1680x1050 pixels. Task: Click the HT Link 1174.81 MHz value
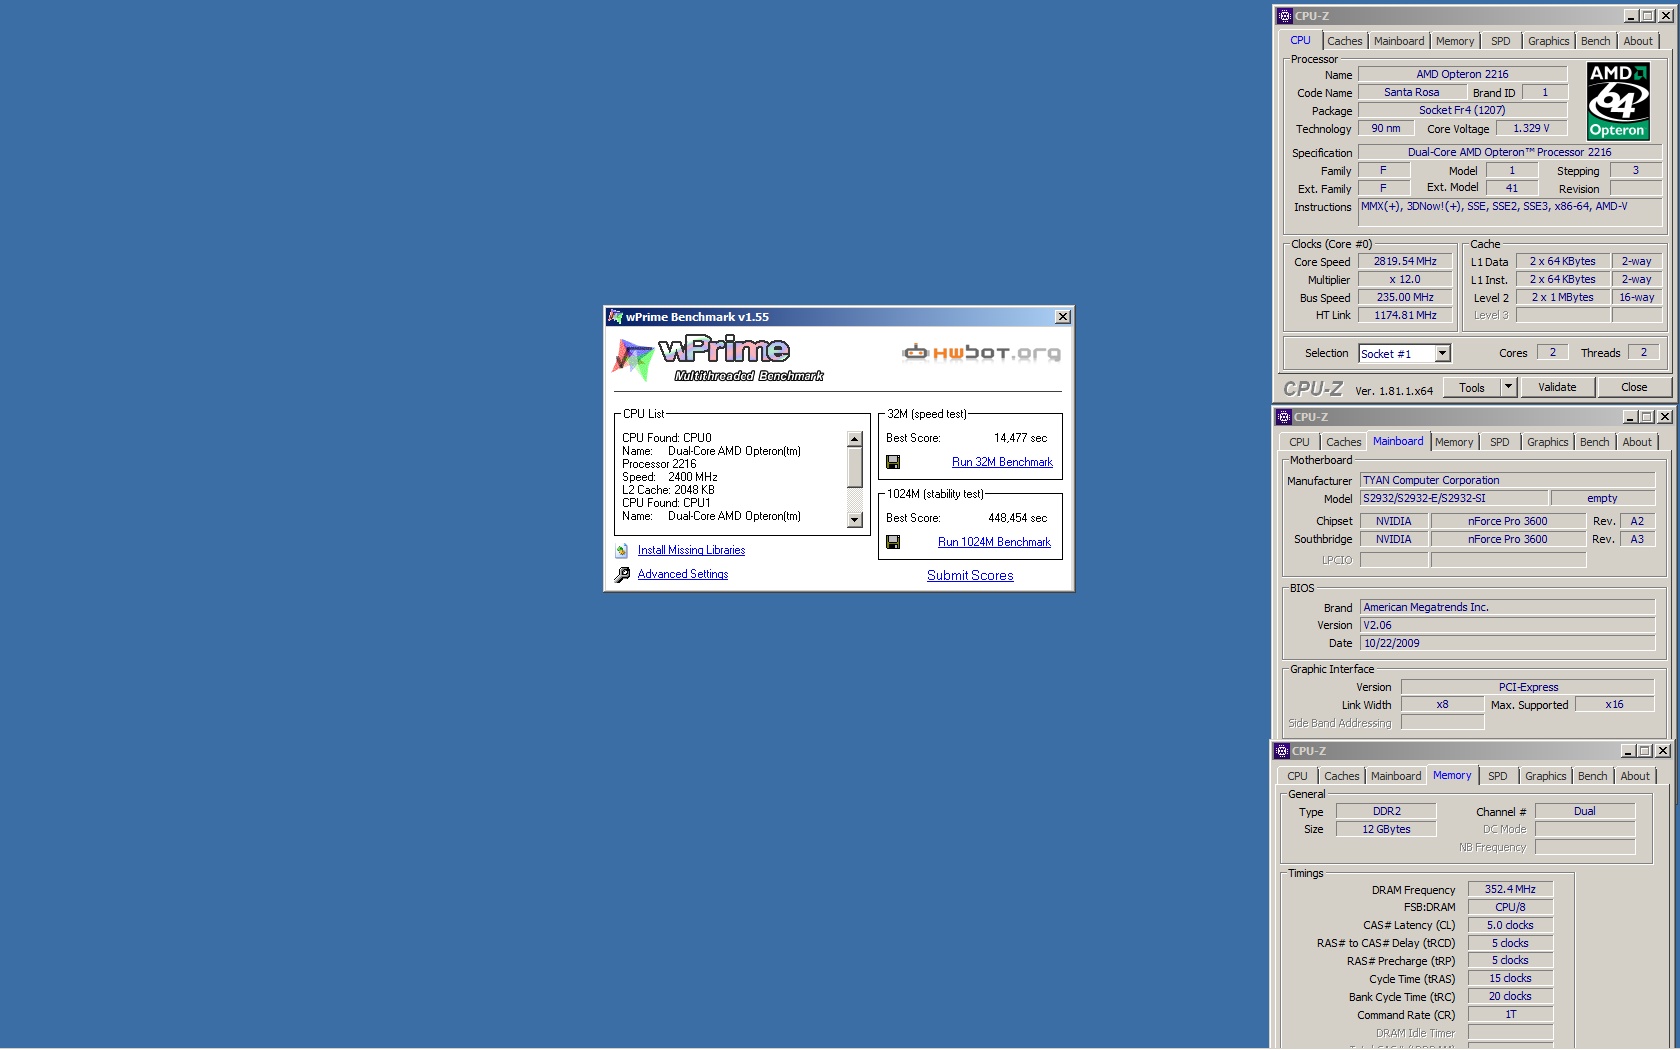click(1405, 316)
